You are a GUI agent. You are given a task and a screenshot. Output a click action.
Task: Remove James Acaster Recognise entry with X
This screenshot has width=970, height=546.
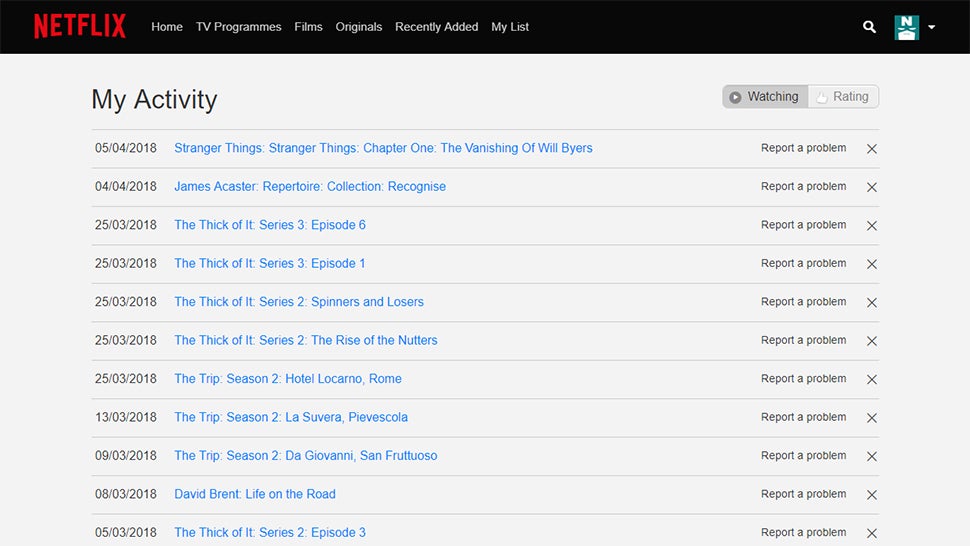pos(872,187)
